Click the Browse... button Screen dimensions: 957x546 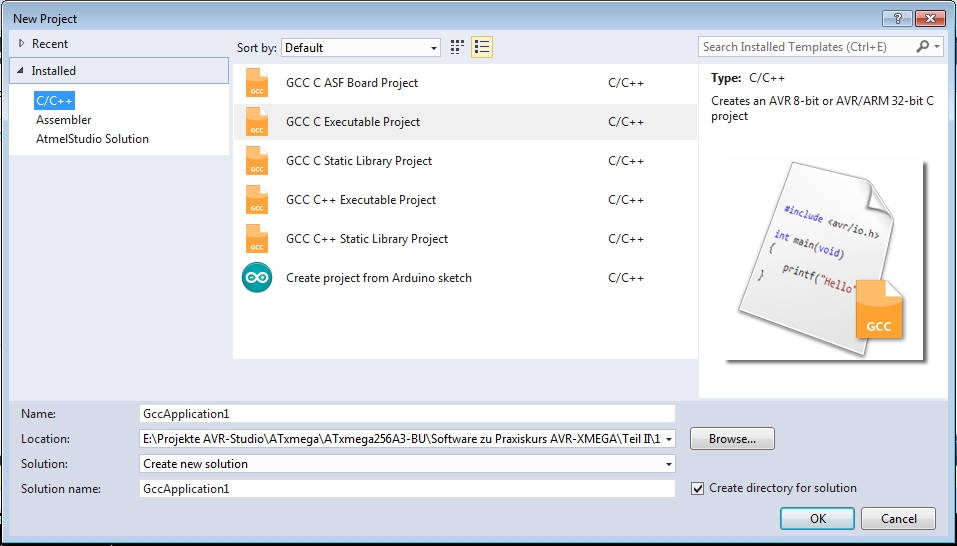[x=732, y=439]
